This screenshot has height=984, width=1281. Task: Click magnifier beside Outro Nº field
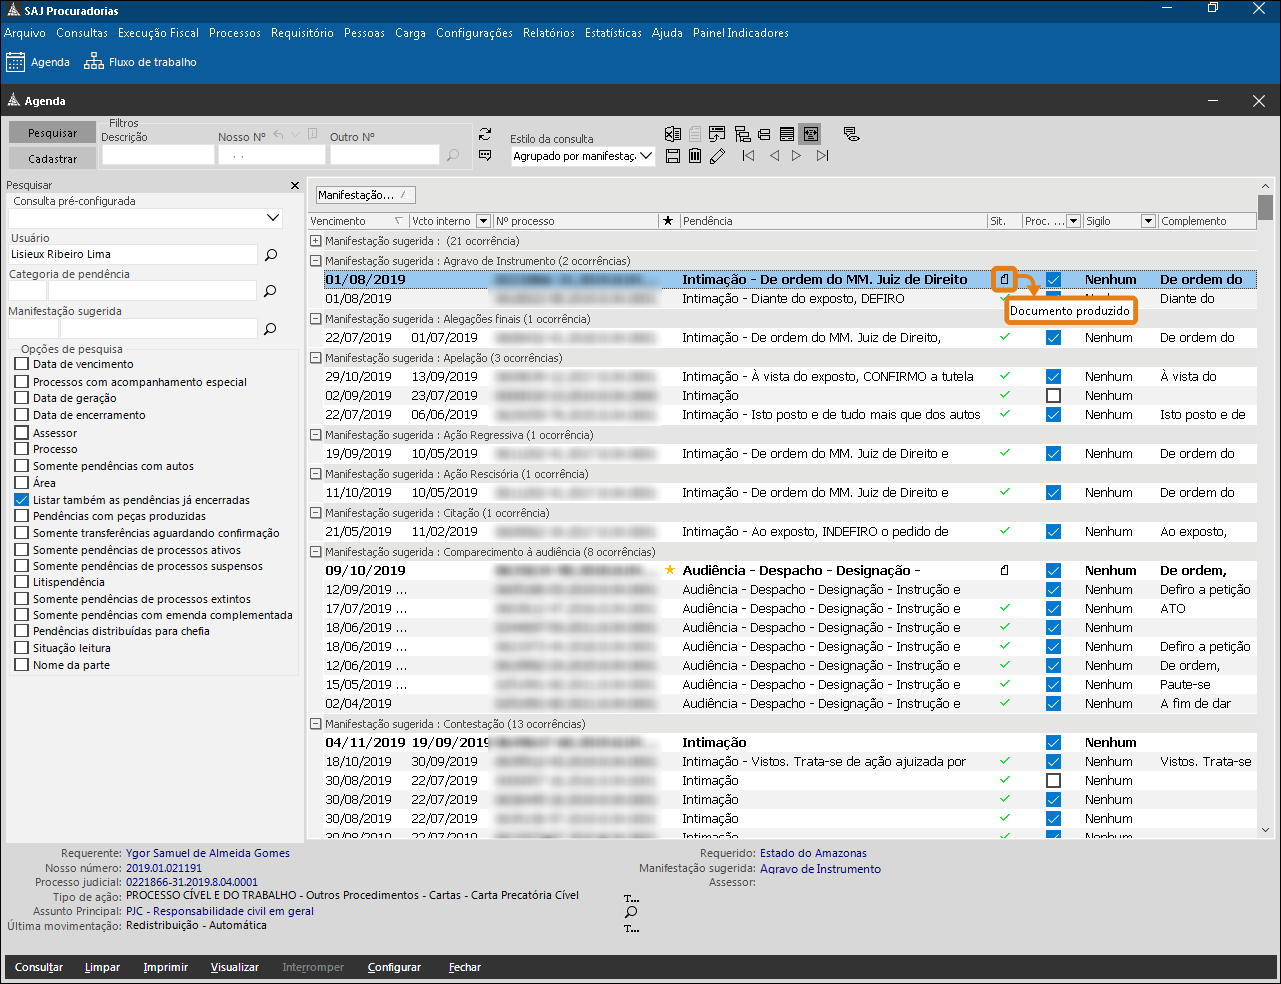[x=453, y=155]
